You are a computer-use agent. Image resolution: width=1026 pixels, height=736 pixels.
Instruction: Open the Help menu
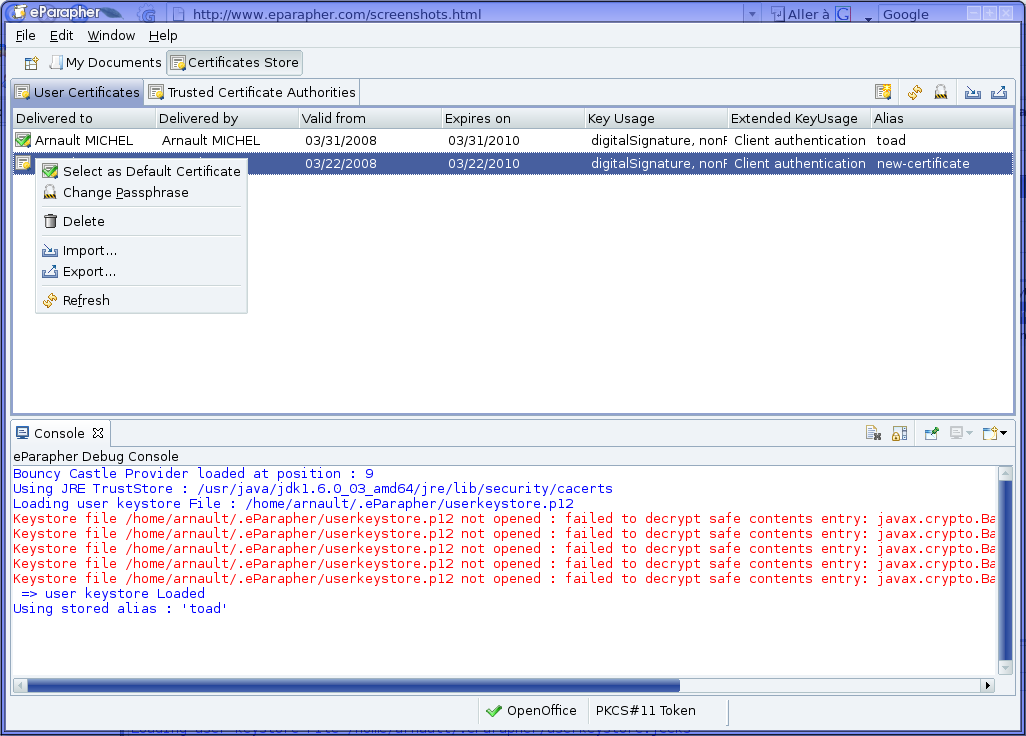(163, 35)
